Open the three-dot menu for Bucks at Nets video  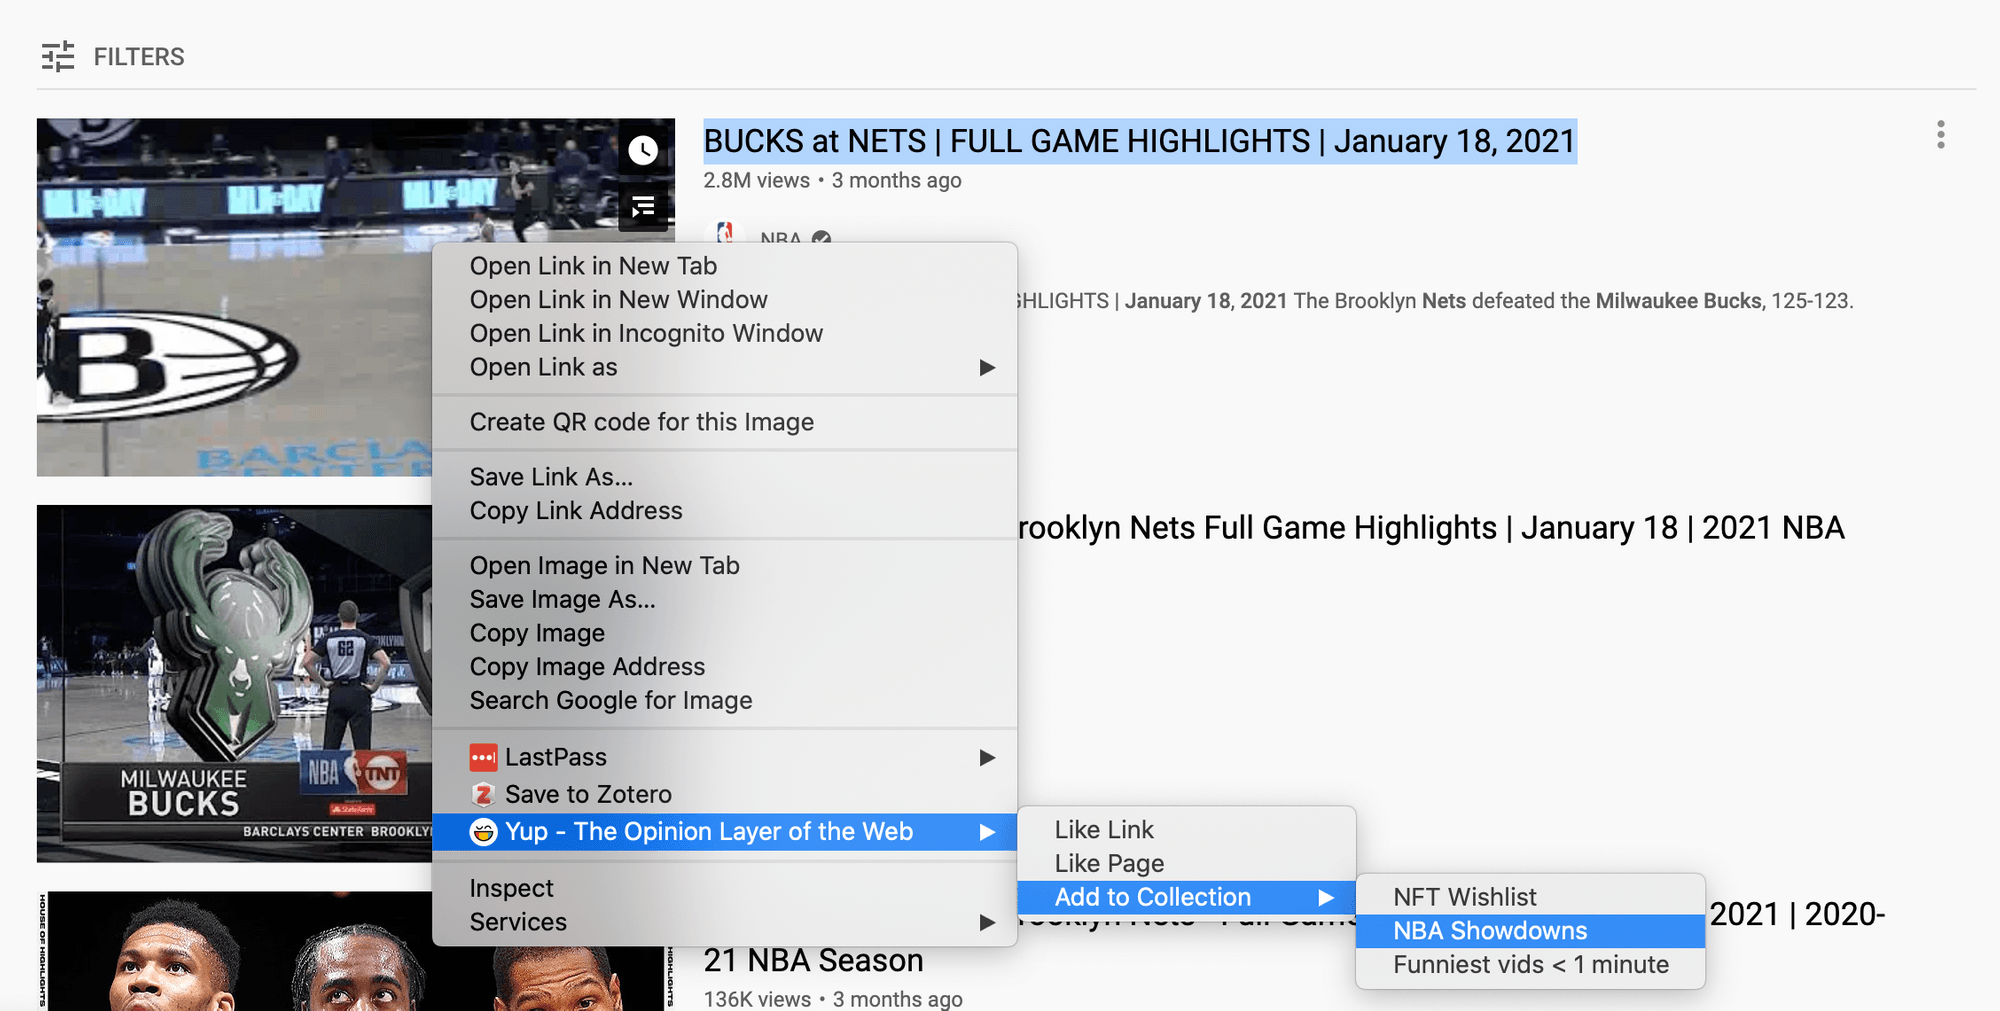coord(1940,135)
